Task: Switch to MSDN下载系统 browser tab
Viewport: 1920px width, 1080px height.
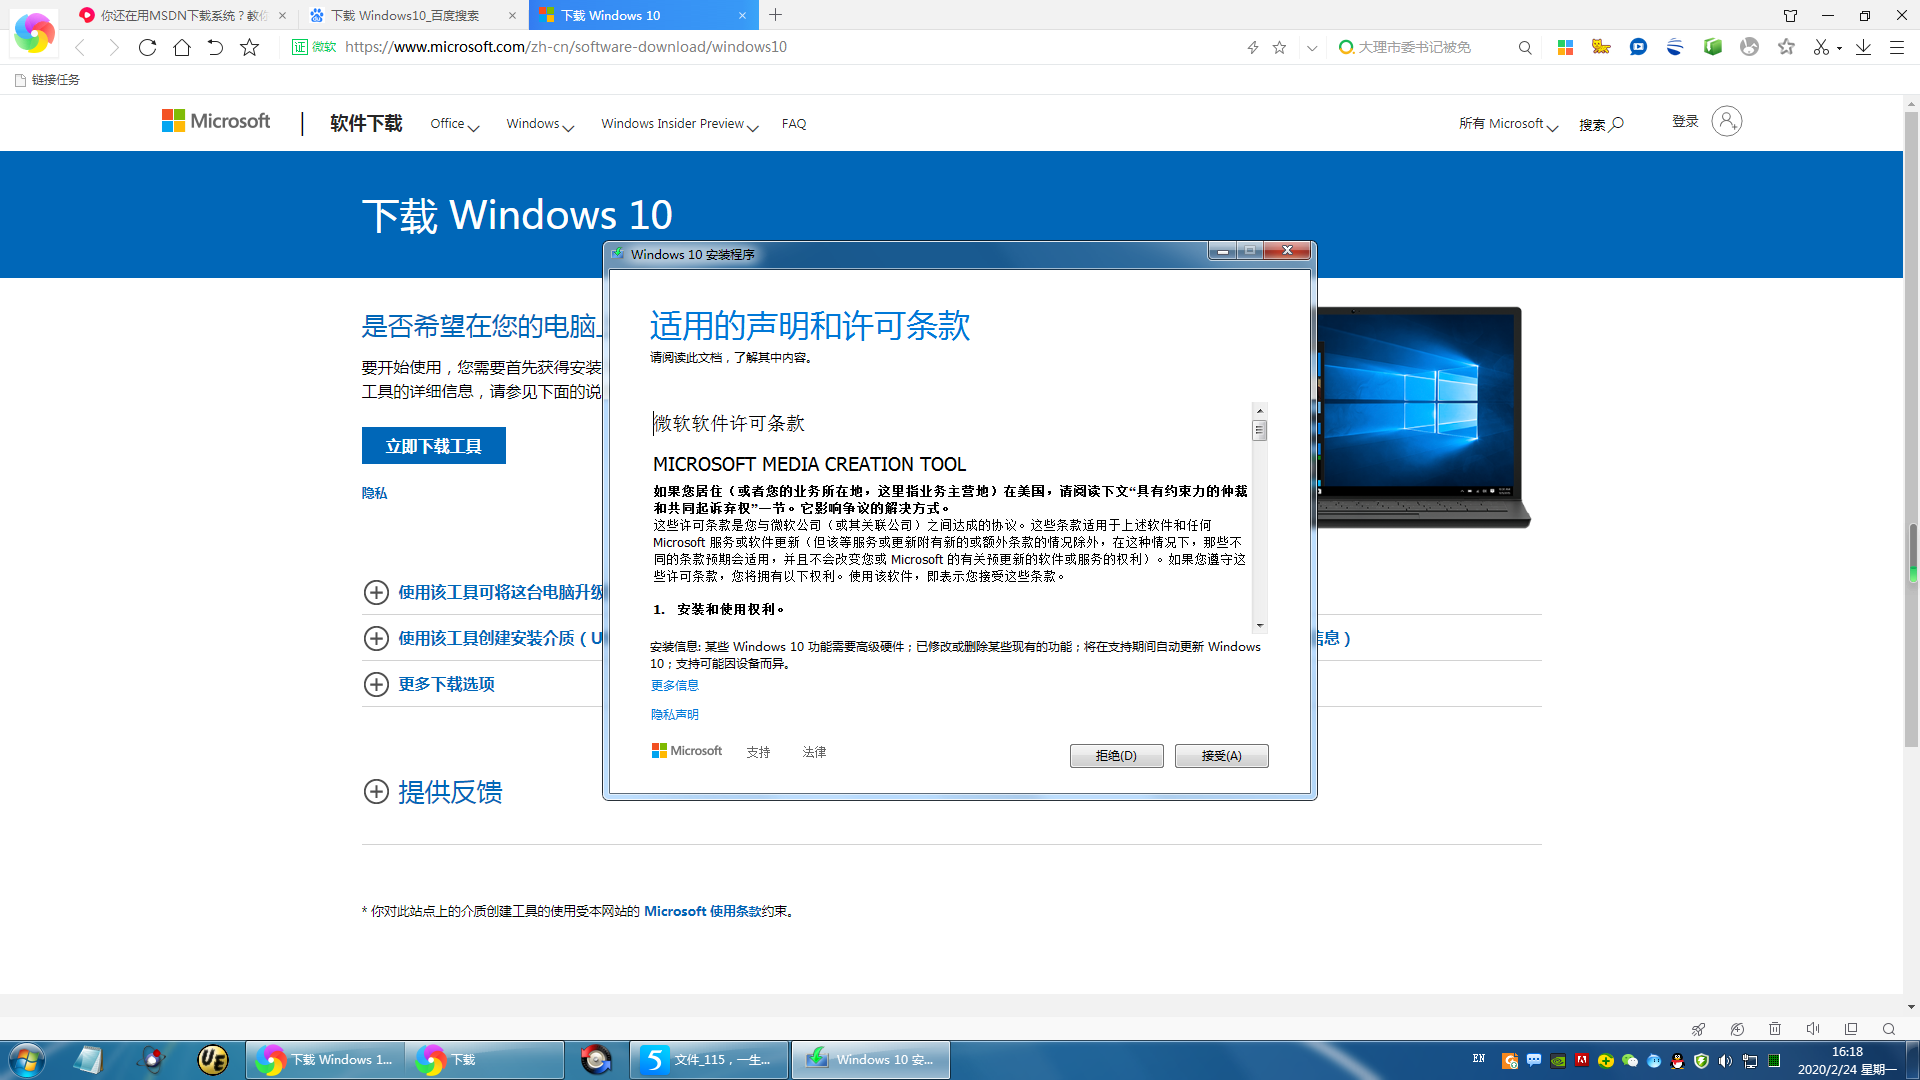Action: (x=183, y=15)
